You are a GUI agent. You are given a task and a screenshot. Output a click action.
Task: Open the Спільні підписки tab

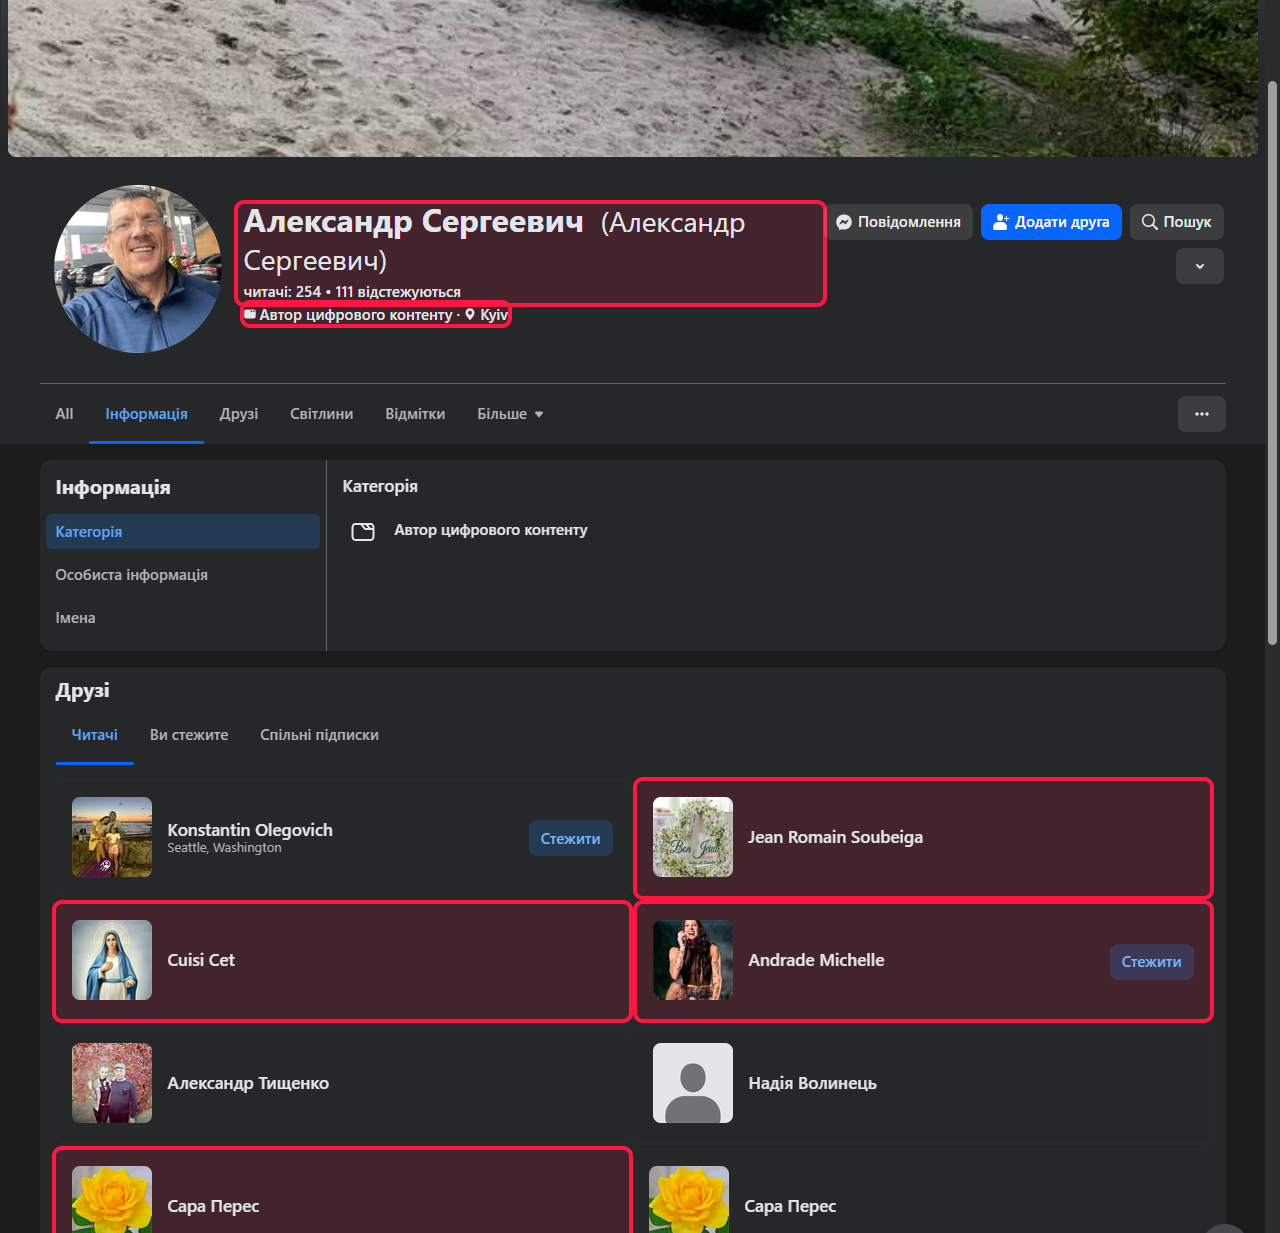pyautogui.click(x=319, y=735)
